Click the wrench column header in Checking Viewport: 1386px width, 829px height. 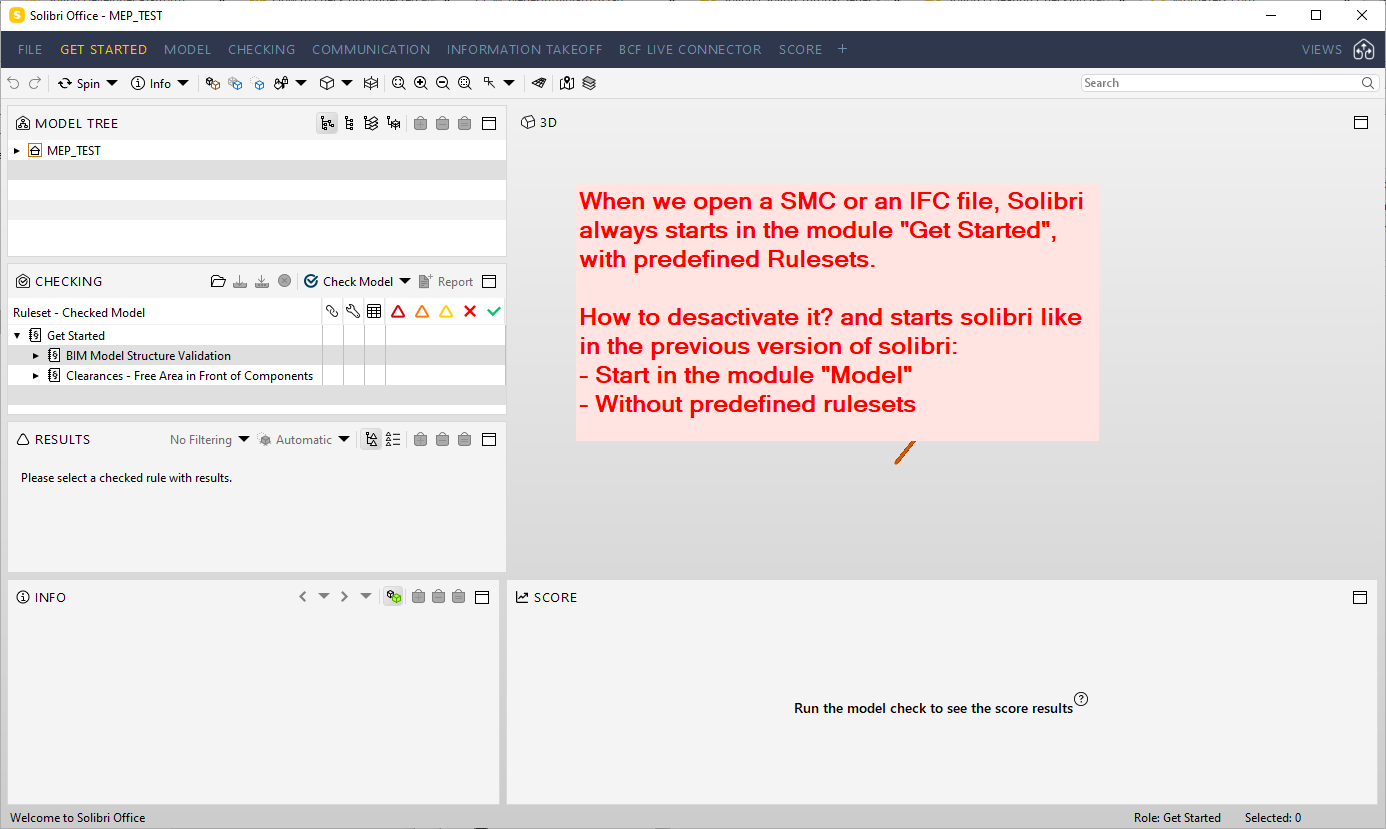coord(353,312)
